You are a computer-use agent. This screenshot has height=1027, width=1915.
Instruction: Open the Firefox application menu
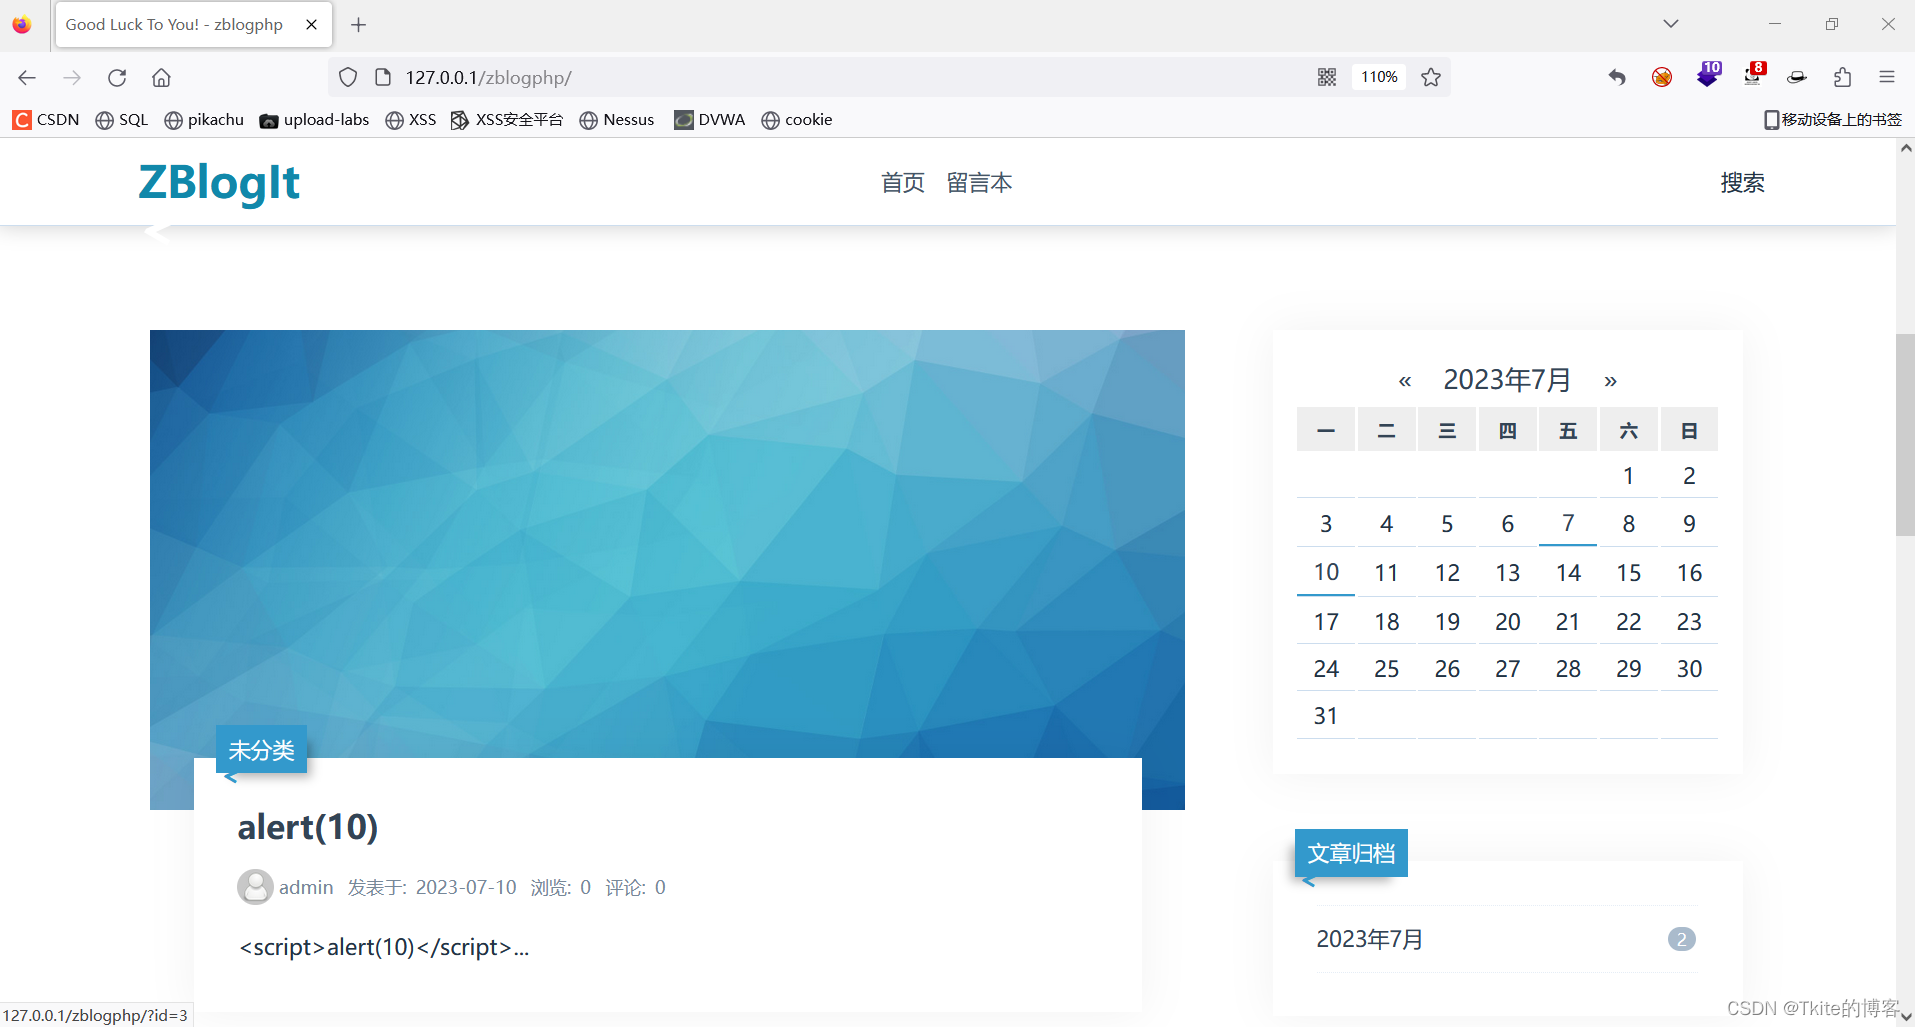click(x=1887, y=77)
